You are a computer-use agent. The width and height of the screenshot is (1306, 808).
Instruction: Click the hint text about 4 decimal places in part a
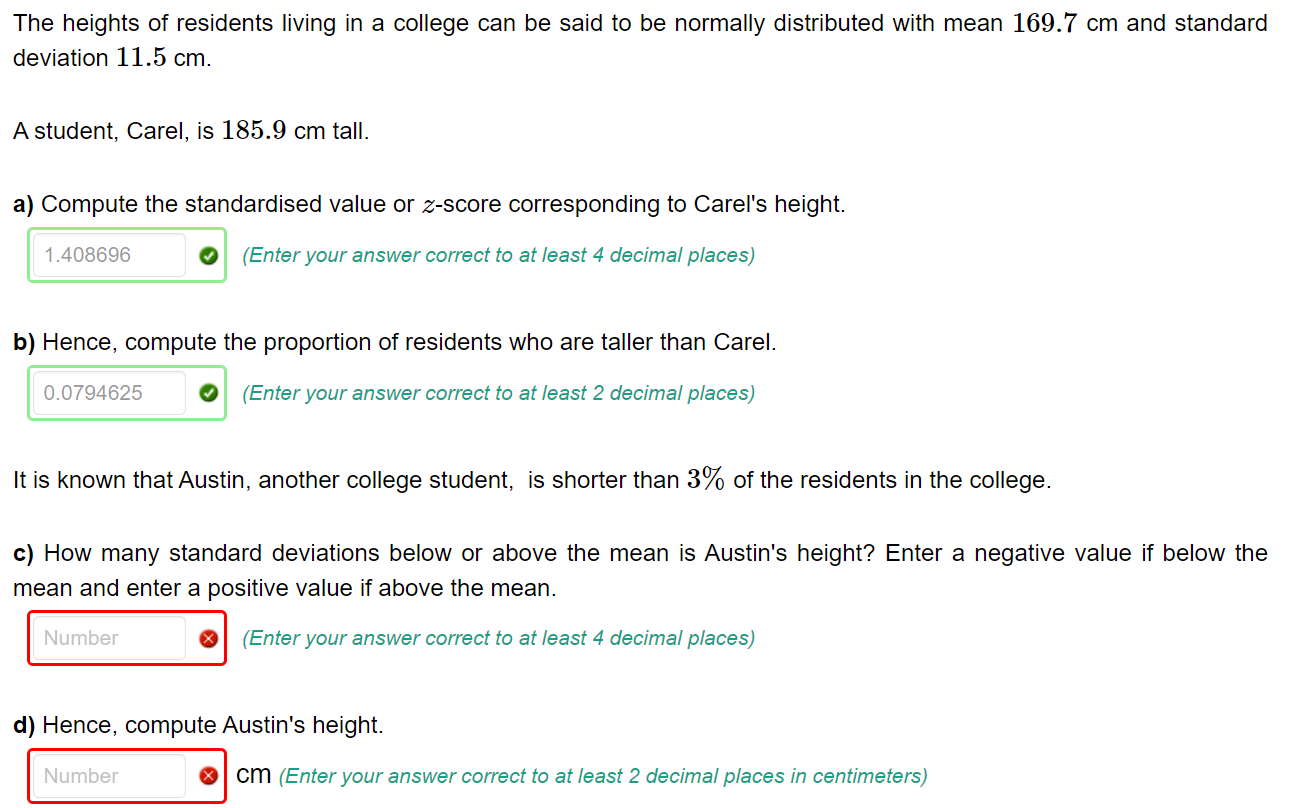click(498, 256)
